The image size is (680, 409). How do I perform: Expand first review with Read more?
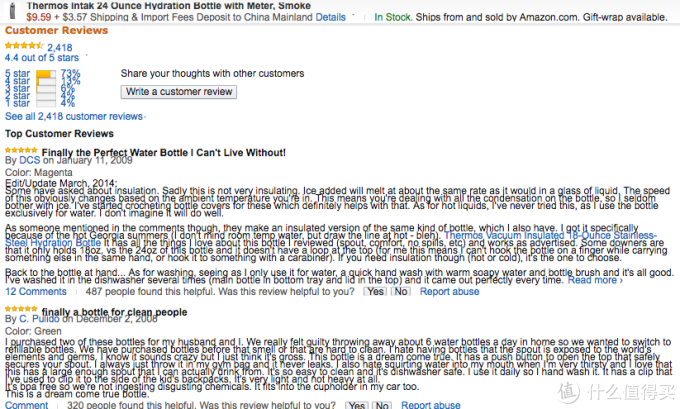tap(595, 280)
